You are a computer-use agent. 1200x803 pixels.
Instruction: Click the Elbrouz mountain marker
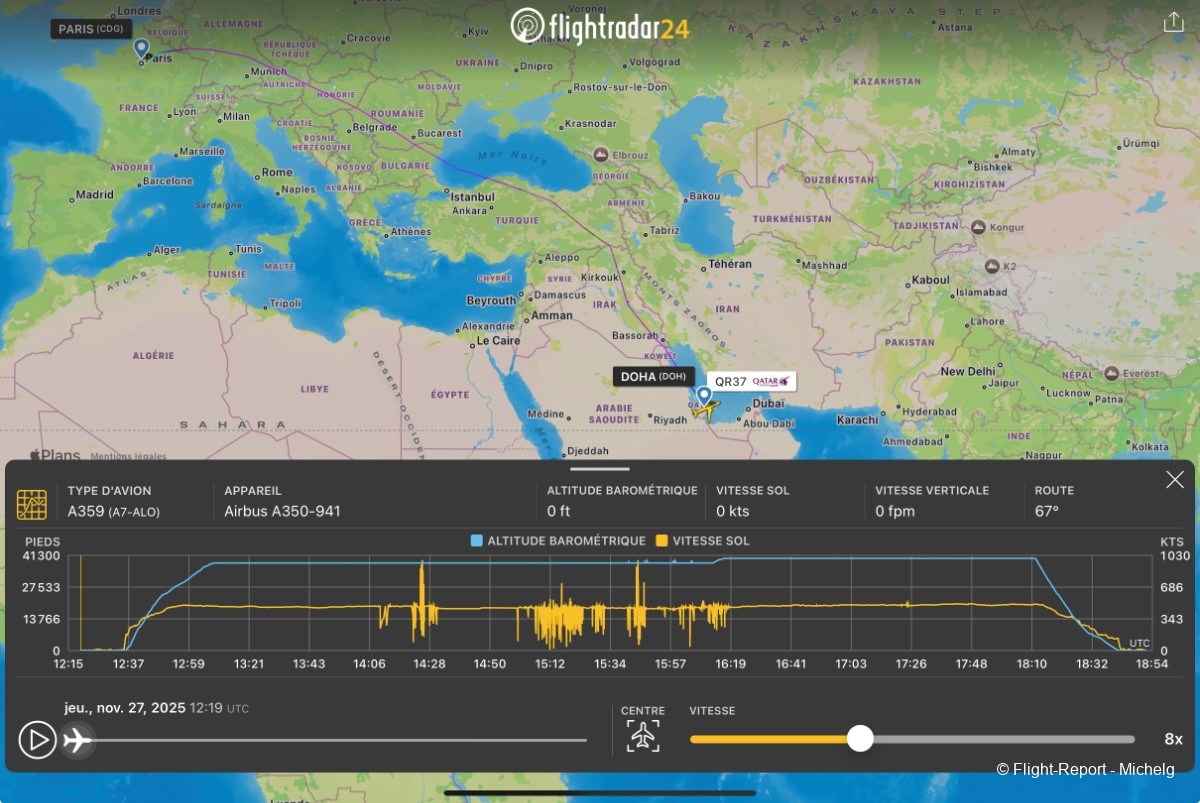(600, 154)
